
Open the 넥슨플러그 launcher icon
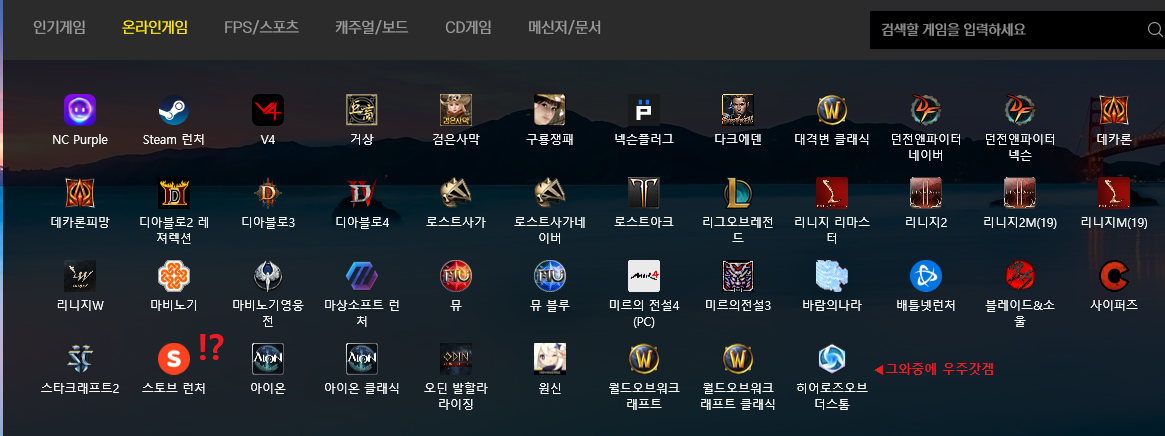pyautogui.click(x=643, y=110)
